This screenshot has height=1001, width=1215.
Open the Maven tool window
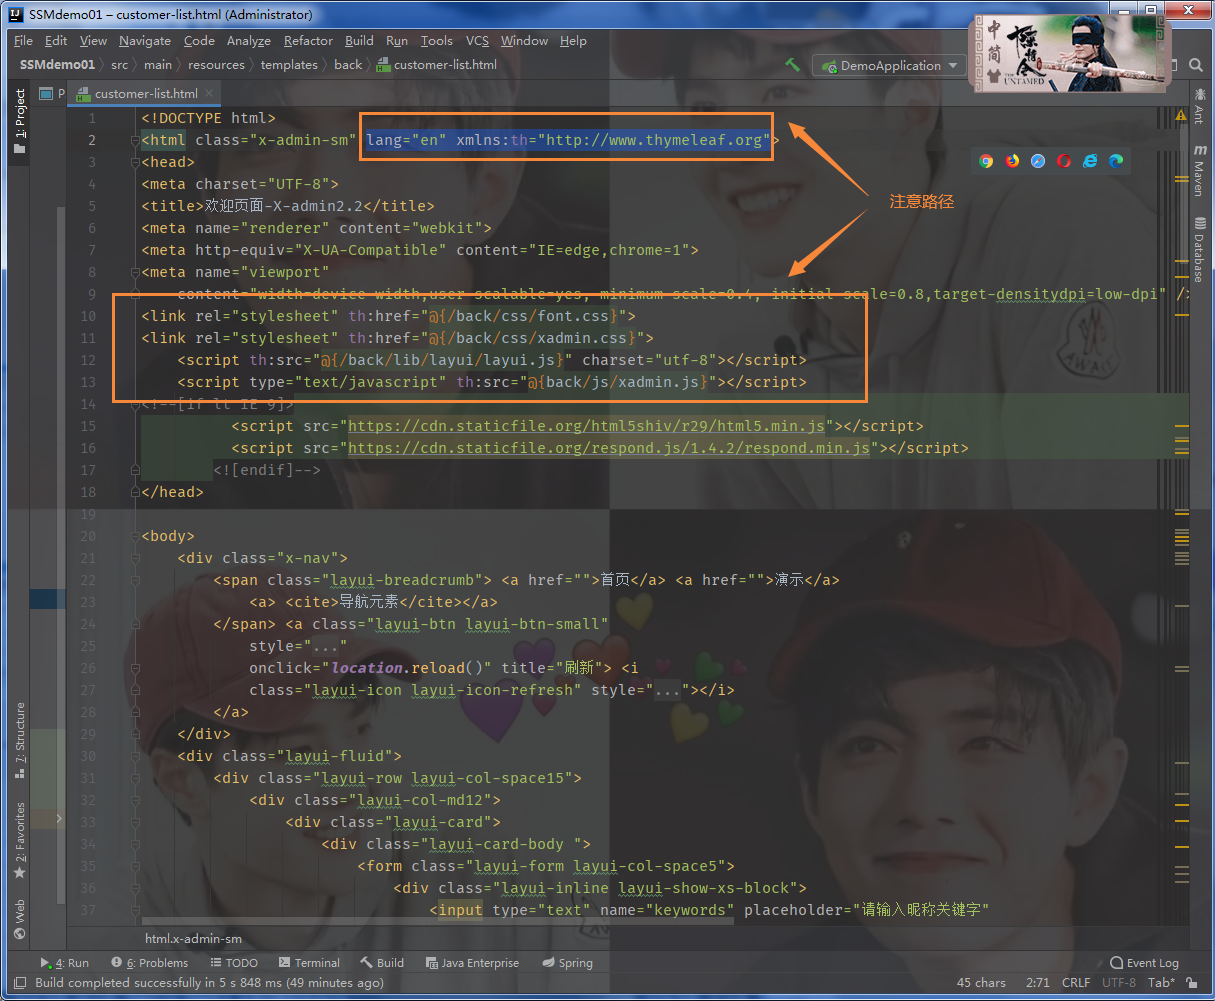(x=1198, y=170)
